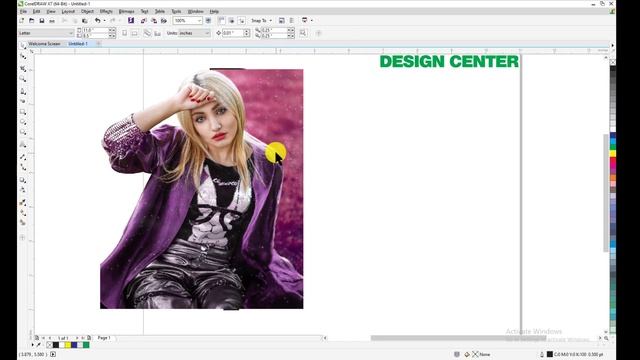640x360 pixels.
Task: Toggle apply layout to all pages
Action: [x=147, y=33]
